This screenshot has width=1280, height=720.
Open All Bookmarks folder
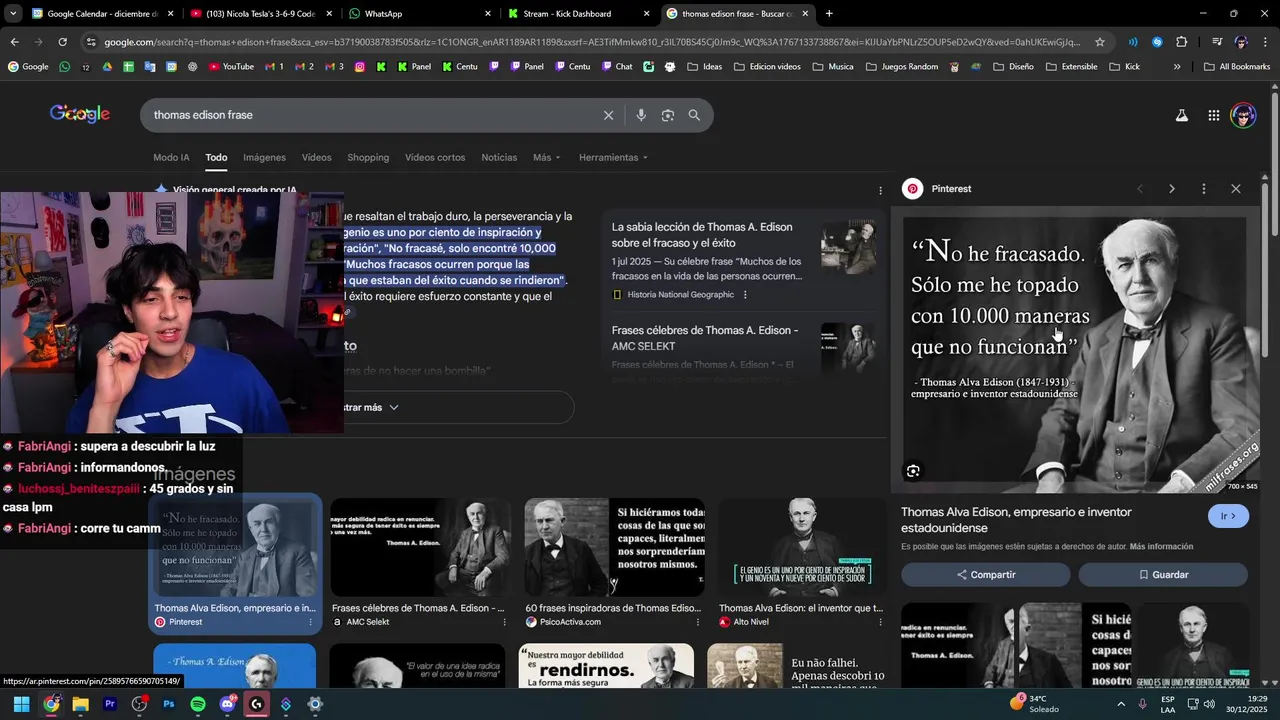1236,67
